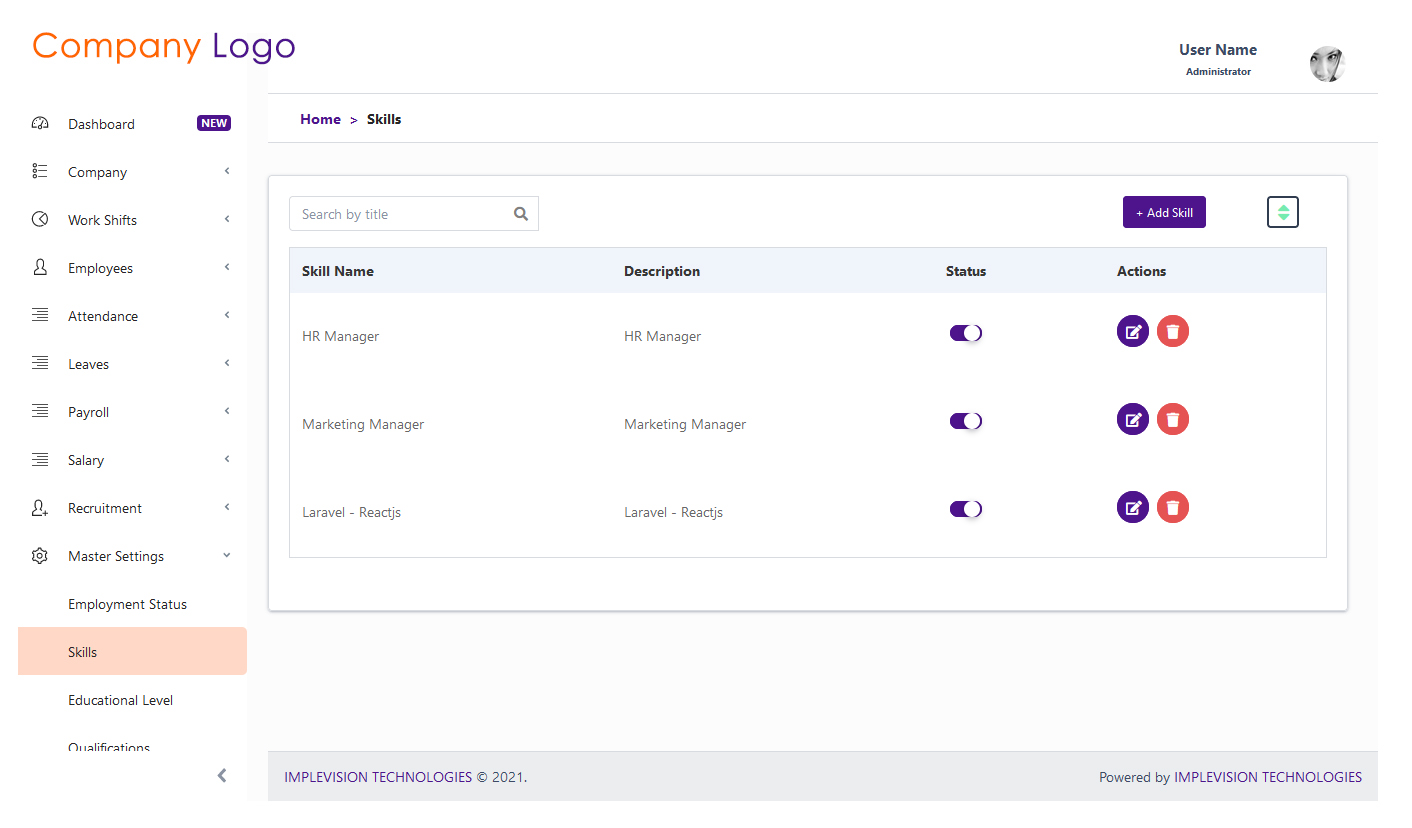Select Laravel - Reactjs skill name cell
Screen dimensions: 1412x828
352,512
